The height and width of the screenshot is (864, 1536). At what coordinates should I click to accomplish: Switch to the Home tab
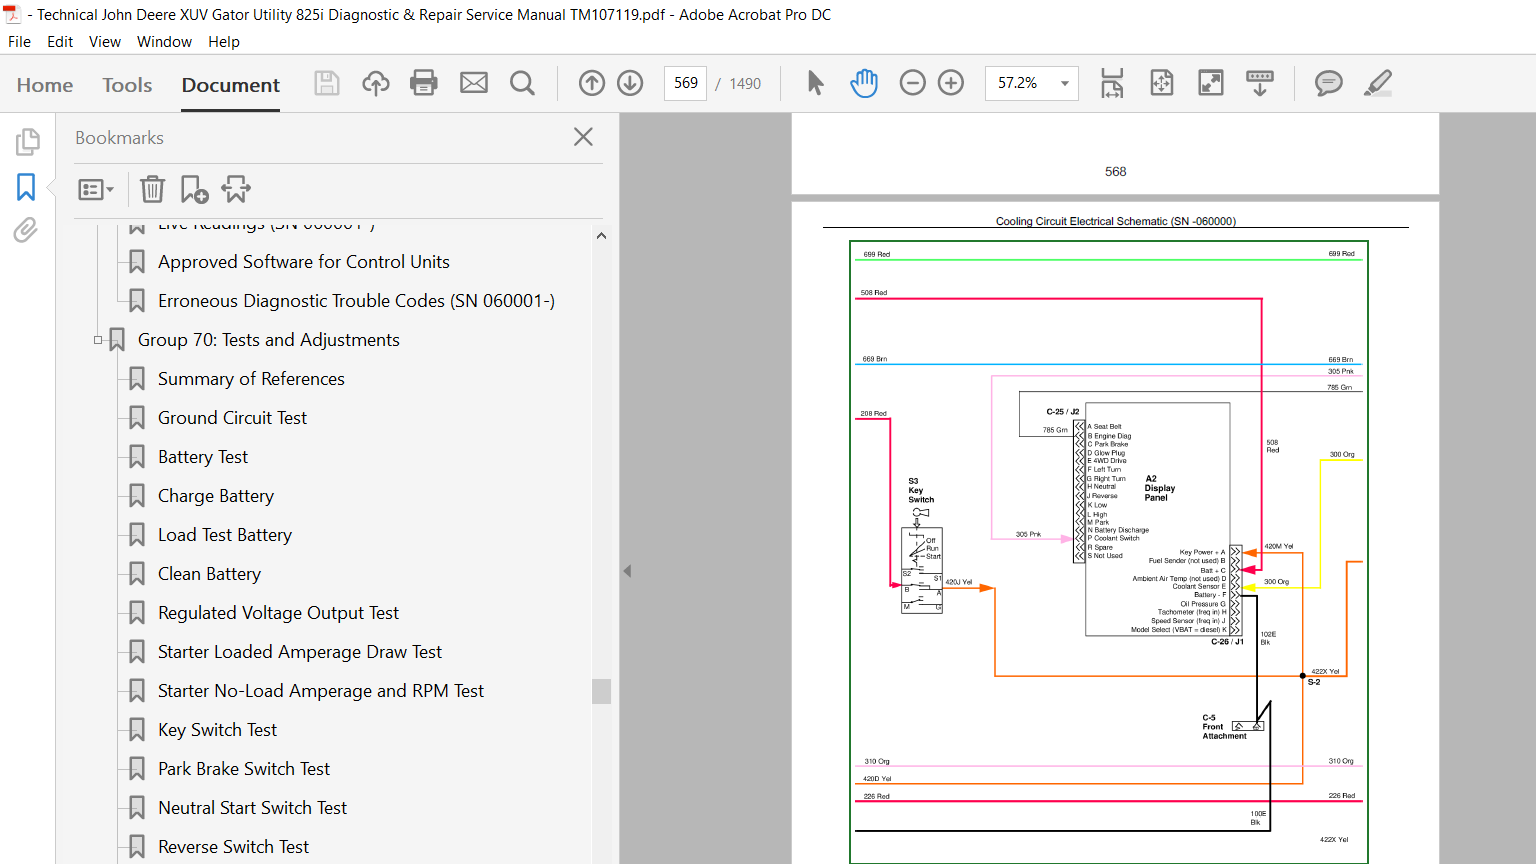tap(45, 85)
